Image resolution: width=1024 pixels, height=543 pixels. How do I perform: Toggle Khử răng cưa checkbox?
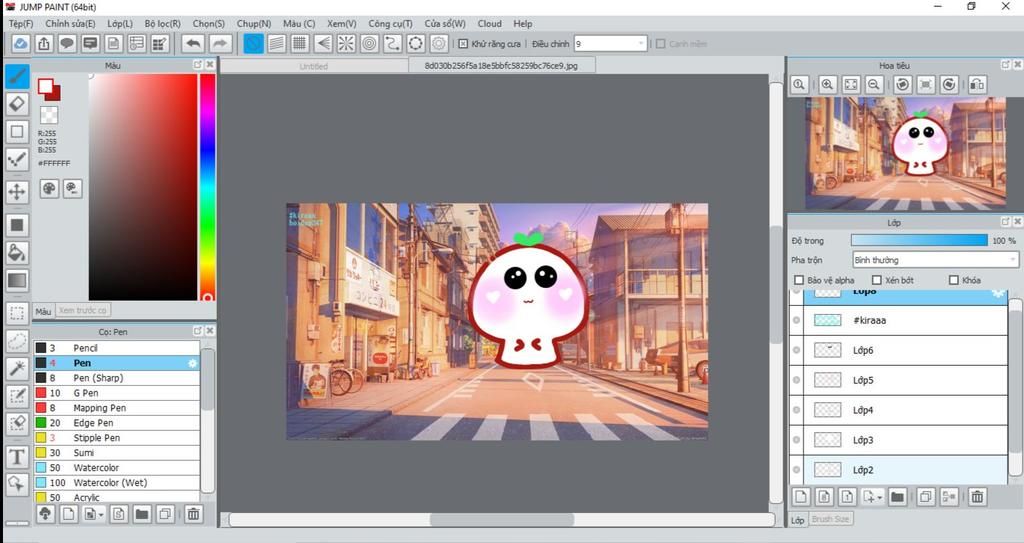click(463, 44)
